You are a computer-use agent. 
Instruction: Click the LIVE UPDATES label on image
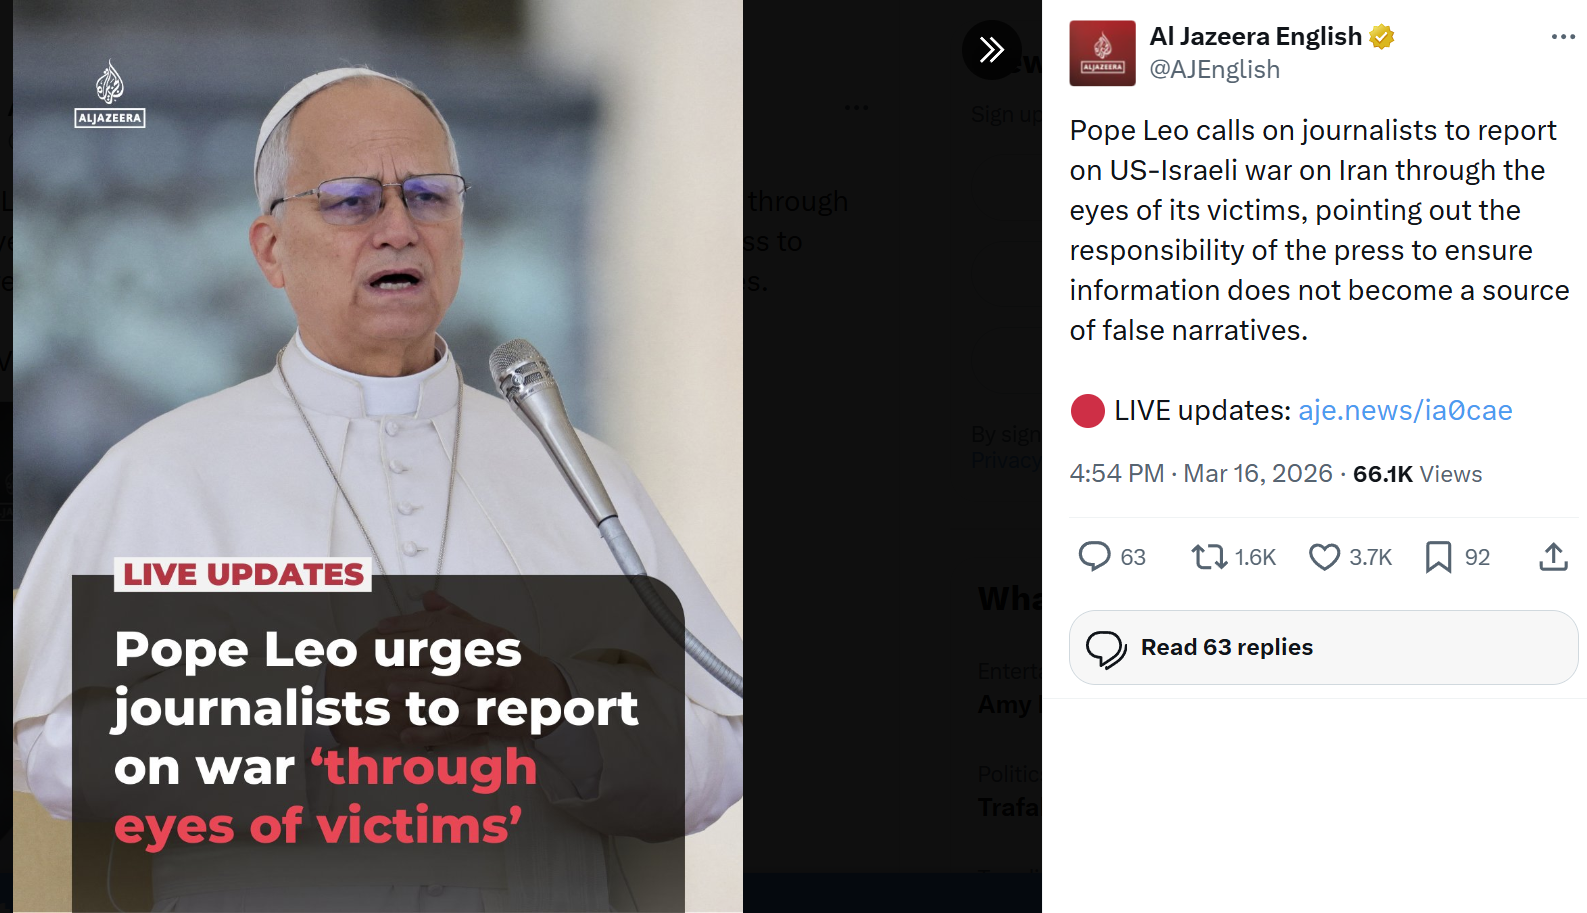[243, 574]
